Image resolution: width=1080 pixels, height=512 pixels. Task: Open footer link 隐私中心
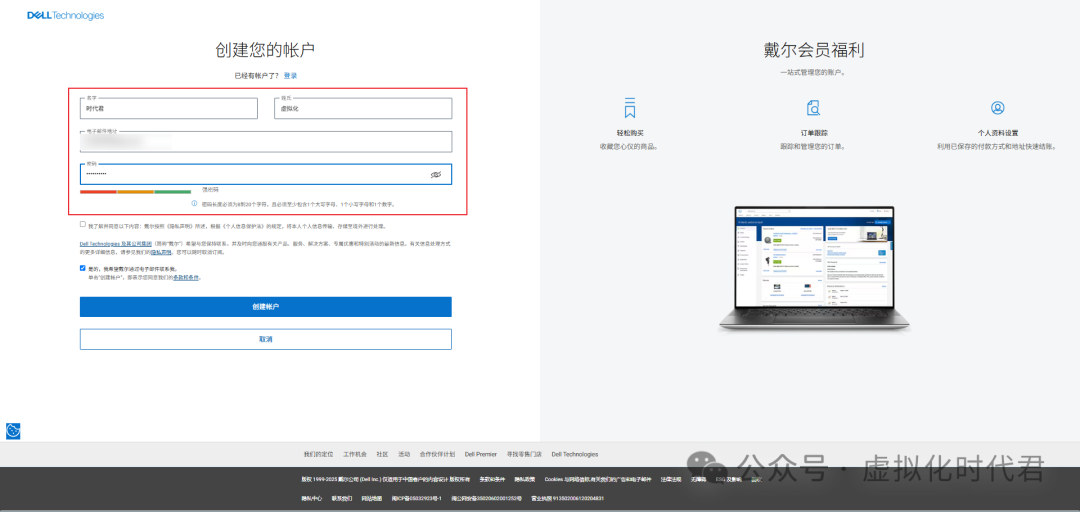coord(311,498)
